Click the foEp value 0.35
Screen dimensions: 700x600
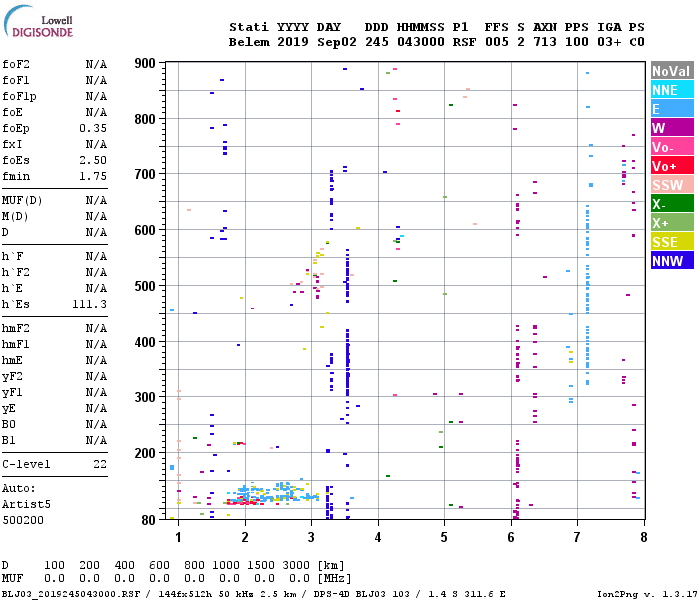[x=93, y=129]
